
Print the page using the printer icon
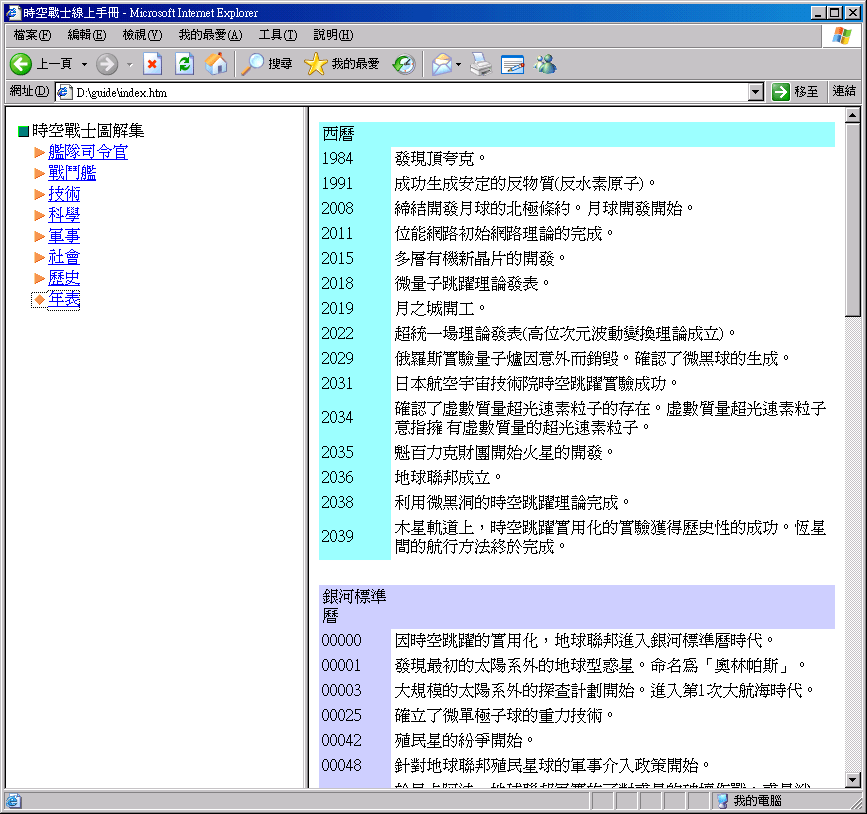pos(481,64)
